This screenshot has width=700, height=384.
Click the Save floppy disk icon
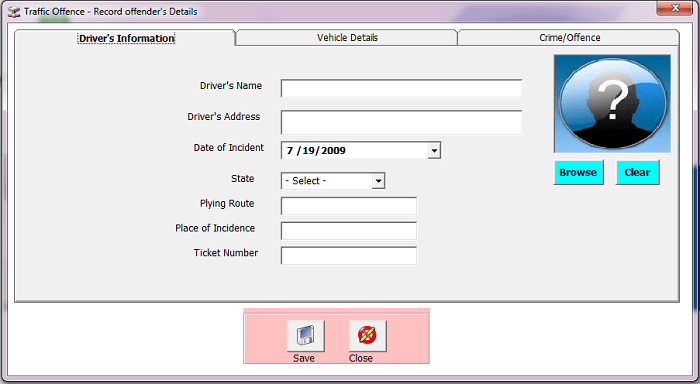306,335
